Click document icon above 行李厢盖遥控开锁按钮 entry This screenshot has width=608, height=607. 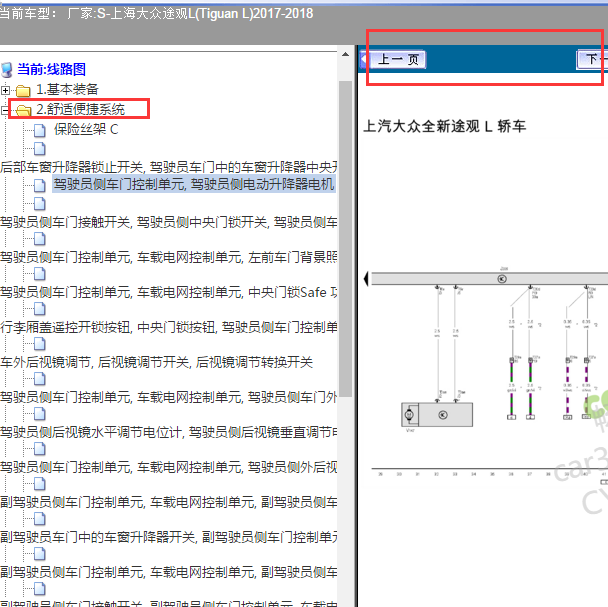40,309
